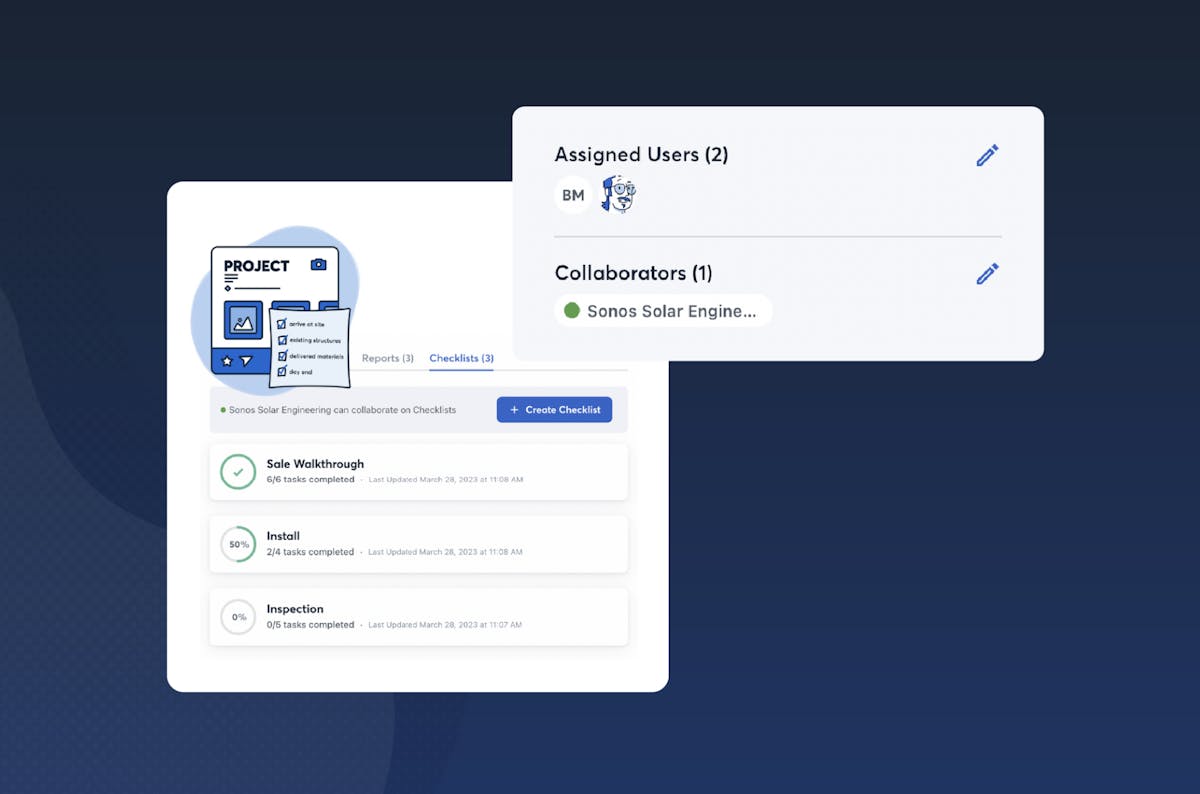
Task: Click the Install 50% progress circle
Action: (x=238, y=544)
